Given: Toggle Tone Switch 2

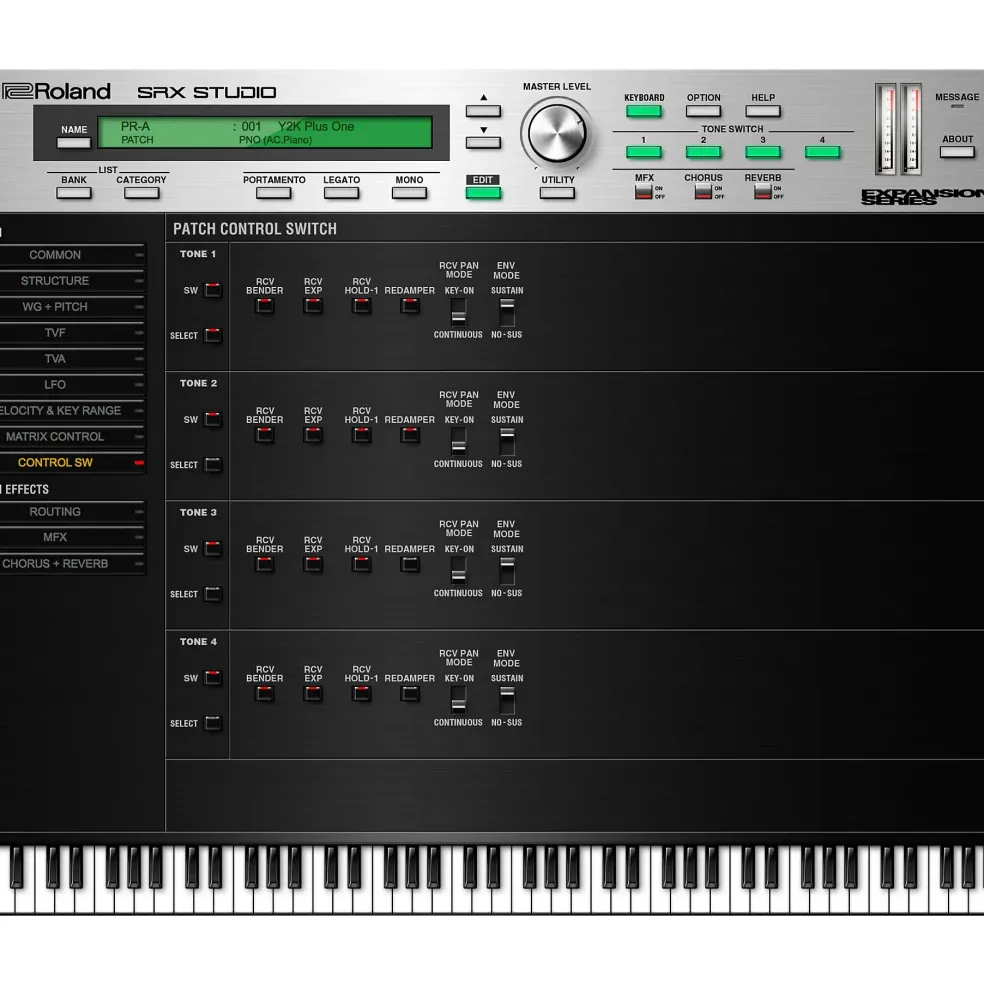Looking at the screenshot, I should click(703, 152).
